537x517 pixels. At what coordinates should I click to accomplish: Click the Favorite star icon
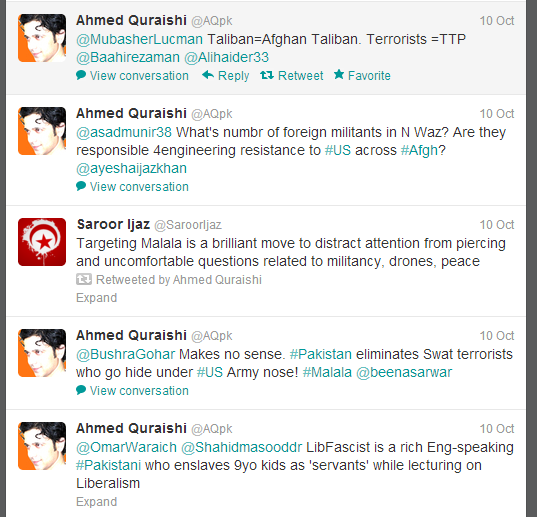[x=339, y=74]
